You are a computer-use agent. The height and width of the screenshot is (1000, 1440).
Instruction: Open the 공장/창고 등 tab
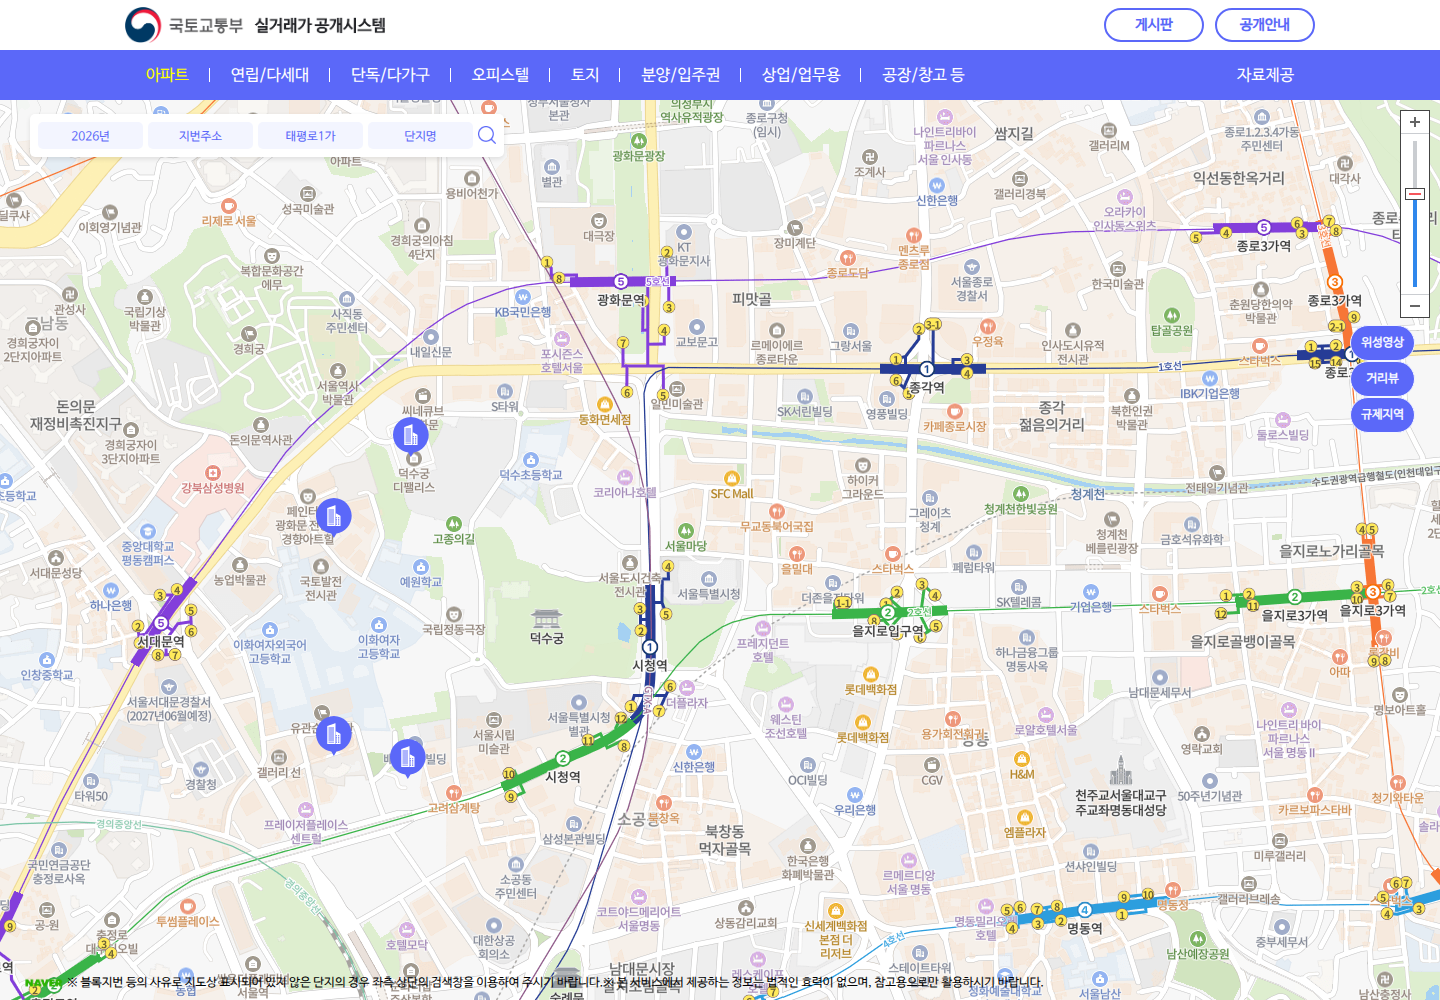tap(923, 74)
